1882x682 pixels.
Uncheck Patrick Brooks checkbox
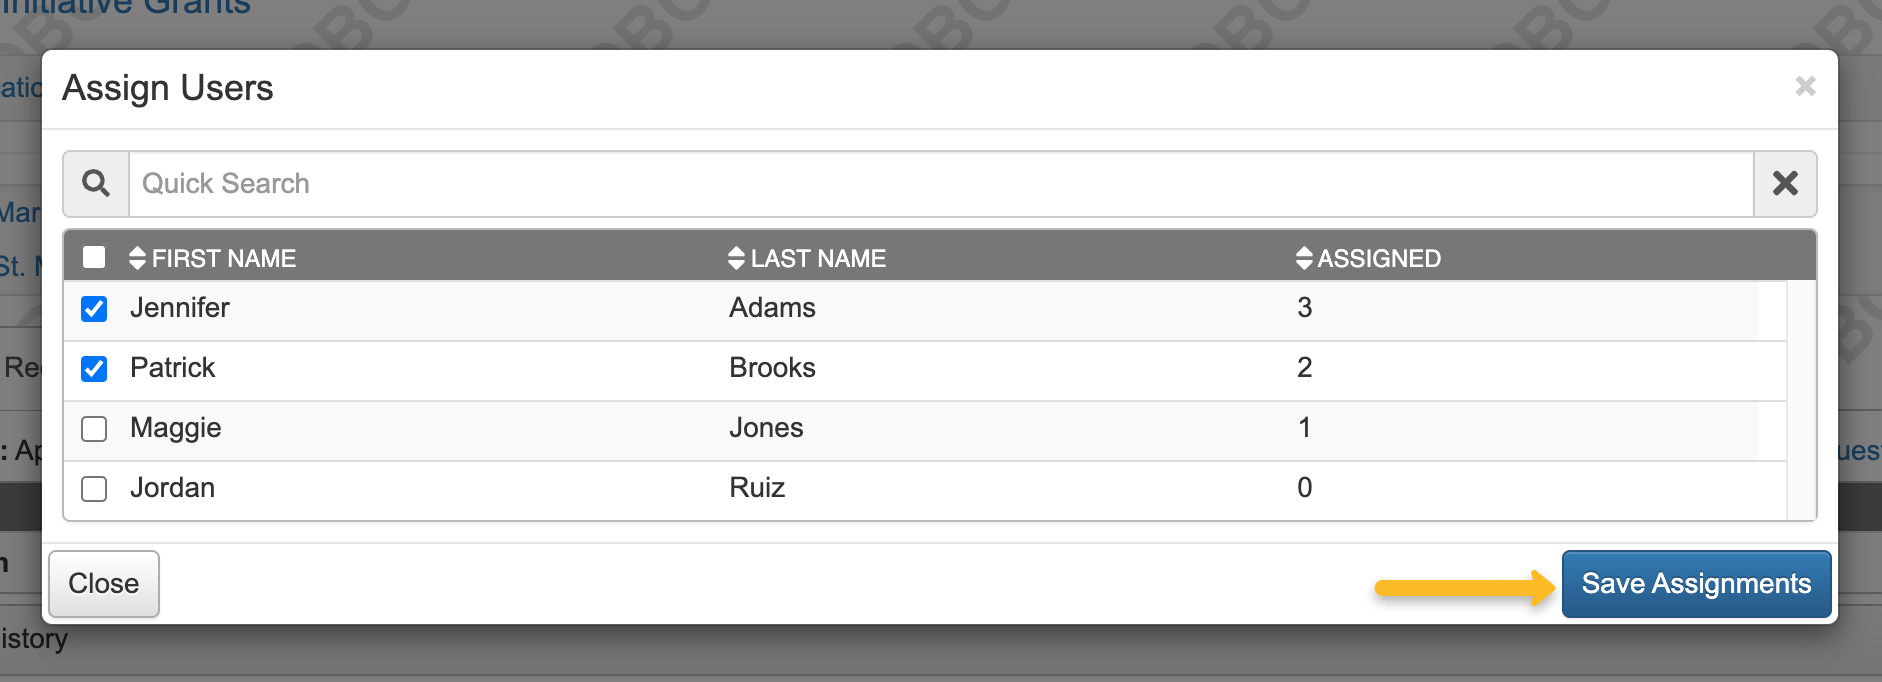coord(94,368)
